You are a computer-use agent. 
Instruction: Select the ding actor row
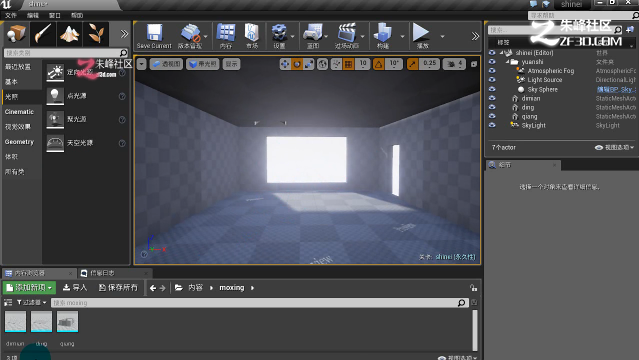[x=562, y=108]
